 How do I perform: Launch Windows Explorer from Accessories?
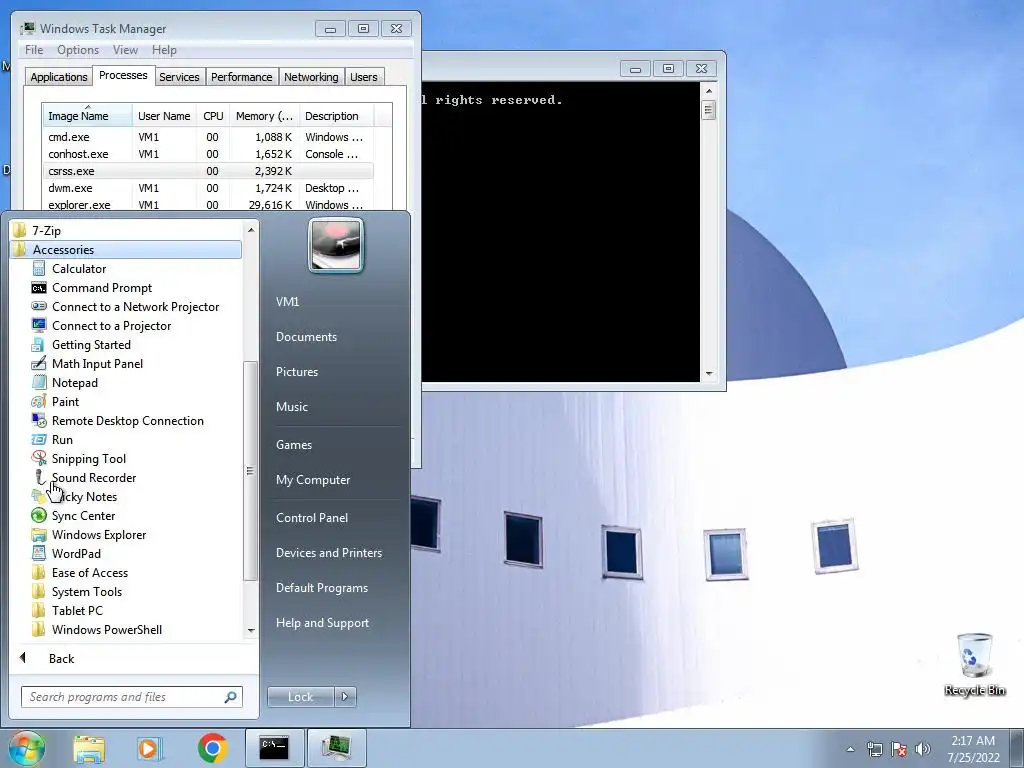pos(99,534)
